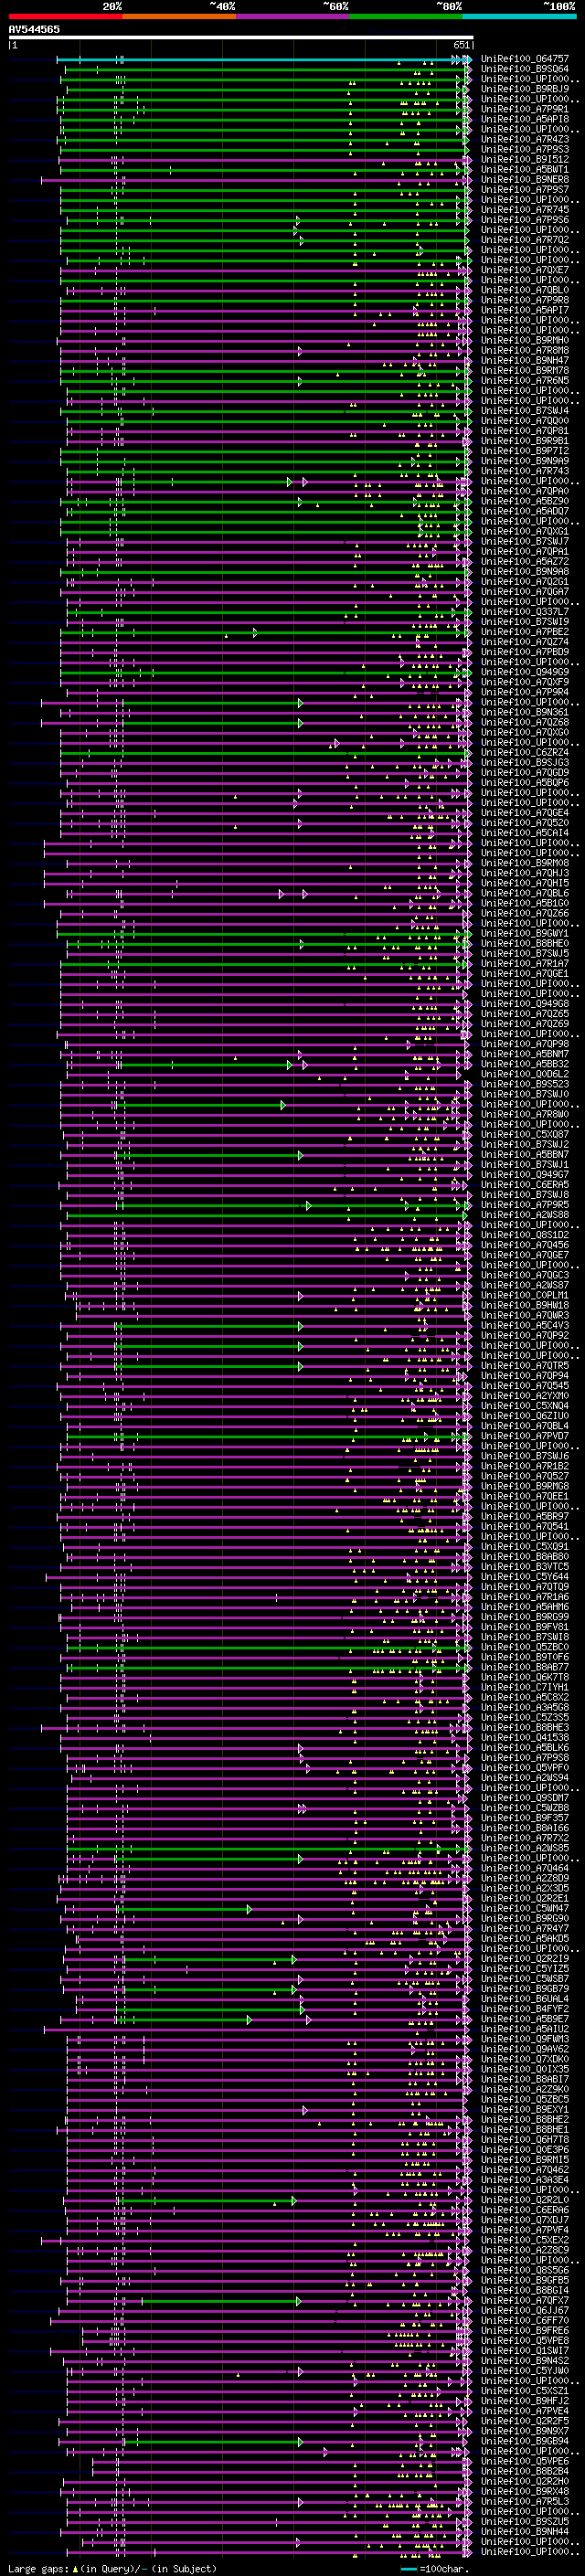Select the UniRef100_A7QHJ3 label

point(524,873)
